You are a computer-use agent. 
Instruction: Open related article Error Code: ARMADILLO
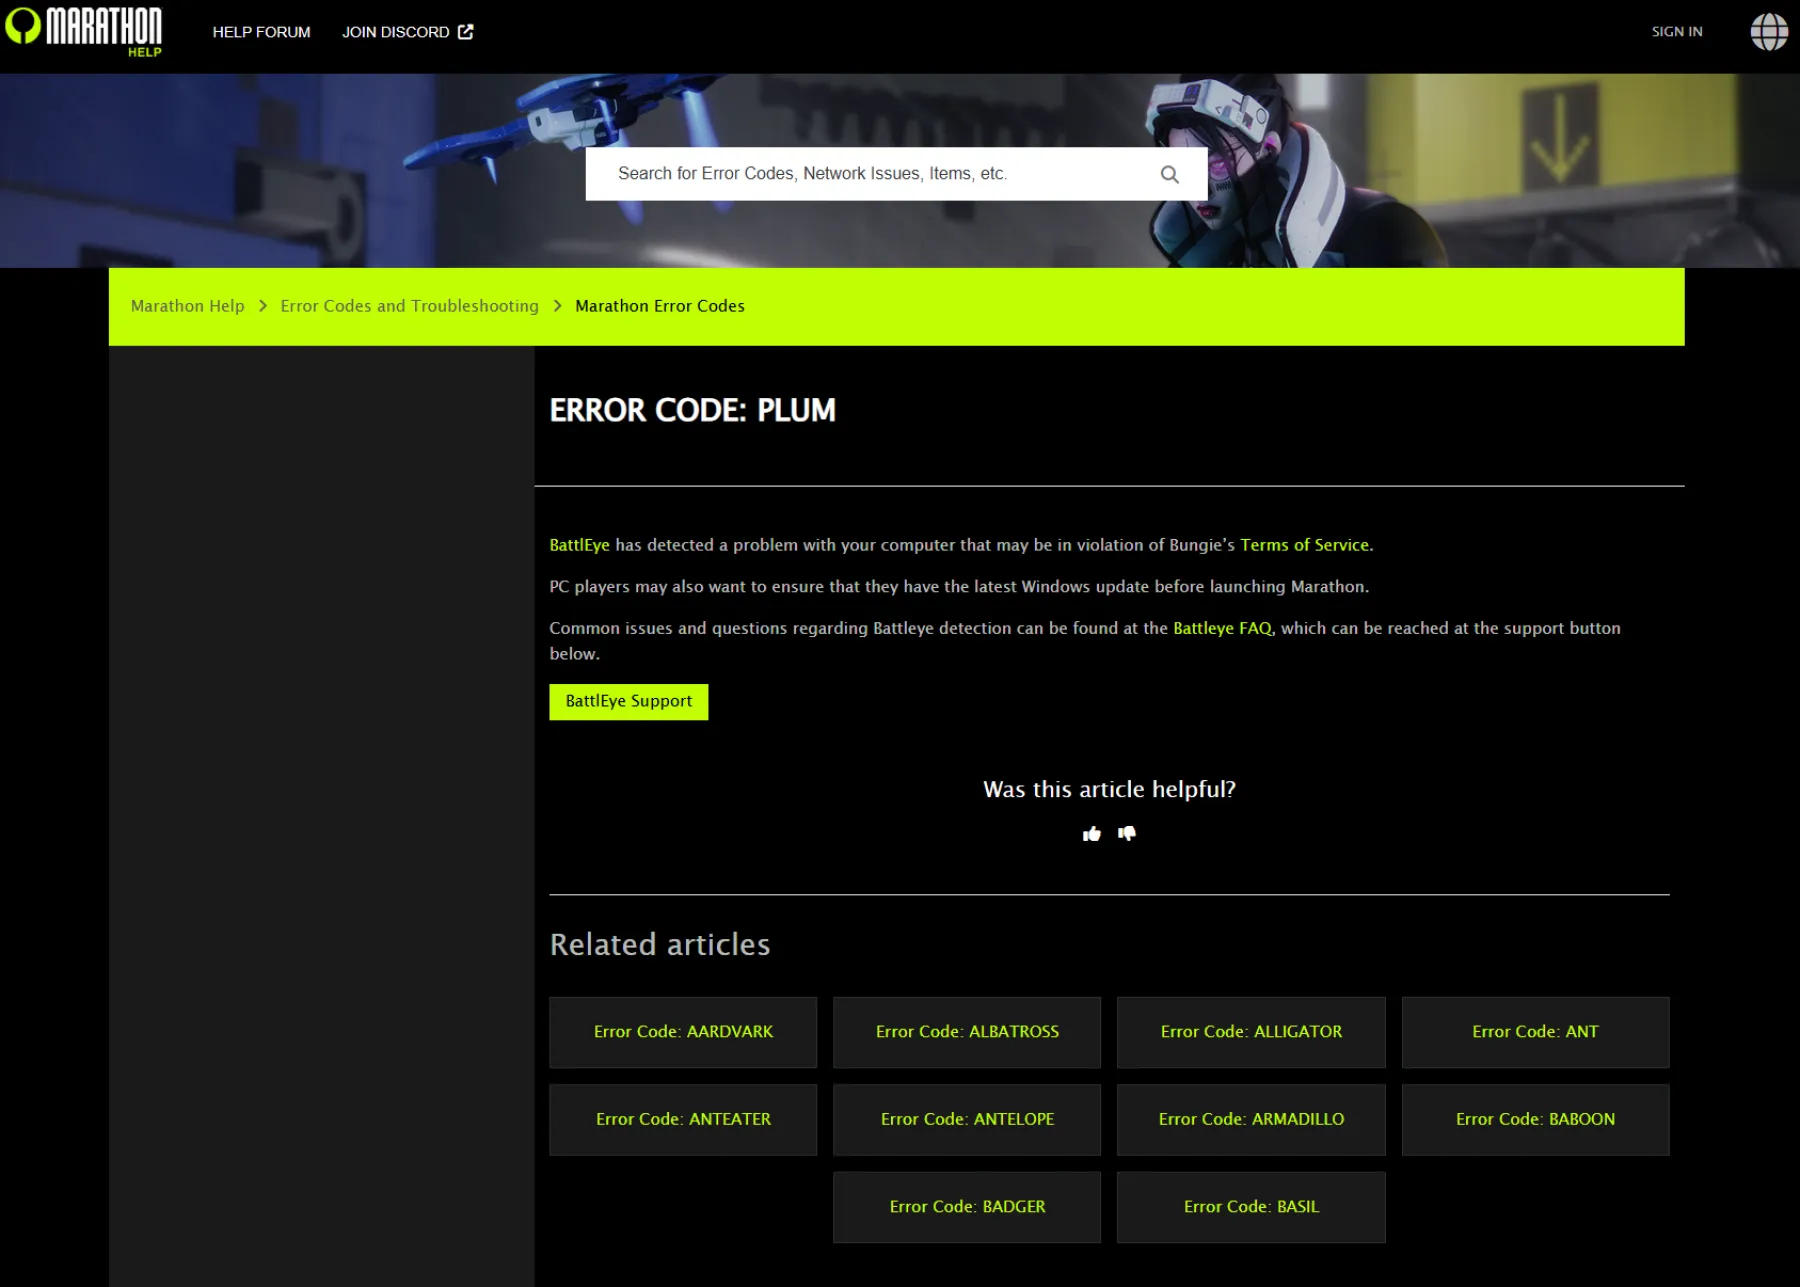1250,1119
